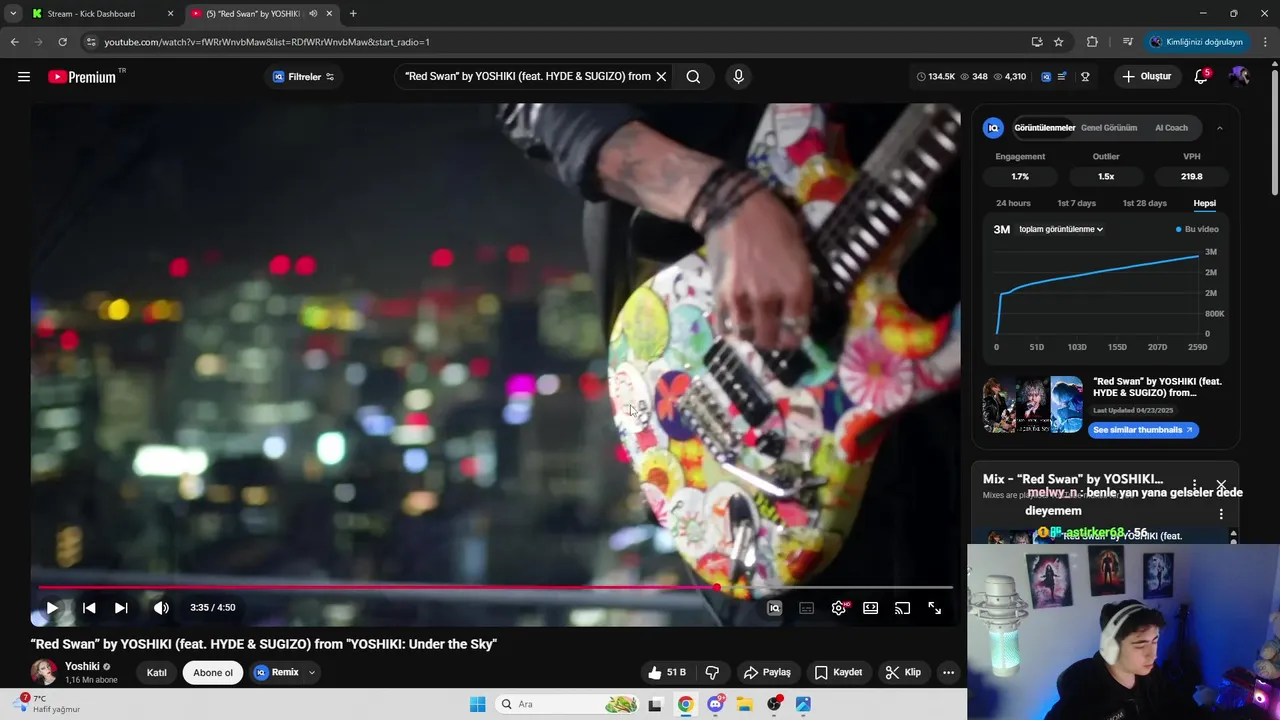Clear the search box text
The width and height of the screenshot is (1280, 720).
point(661,77)
